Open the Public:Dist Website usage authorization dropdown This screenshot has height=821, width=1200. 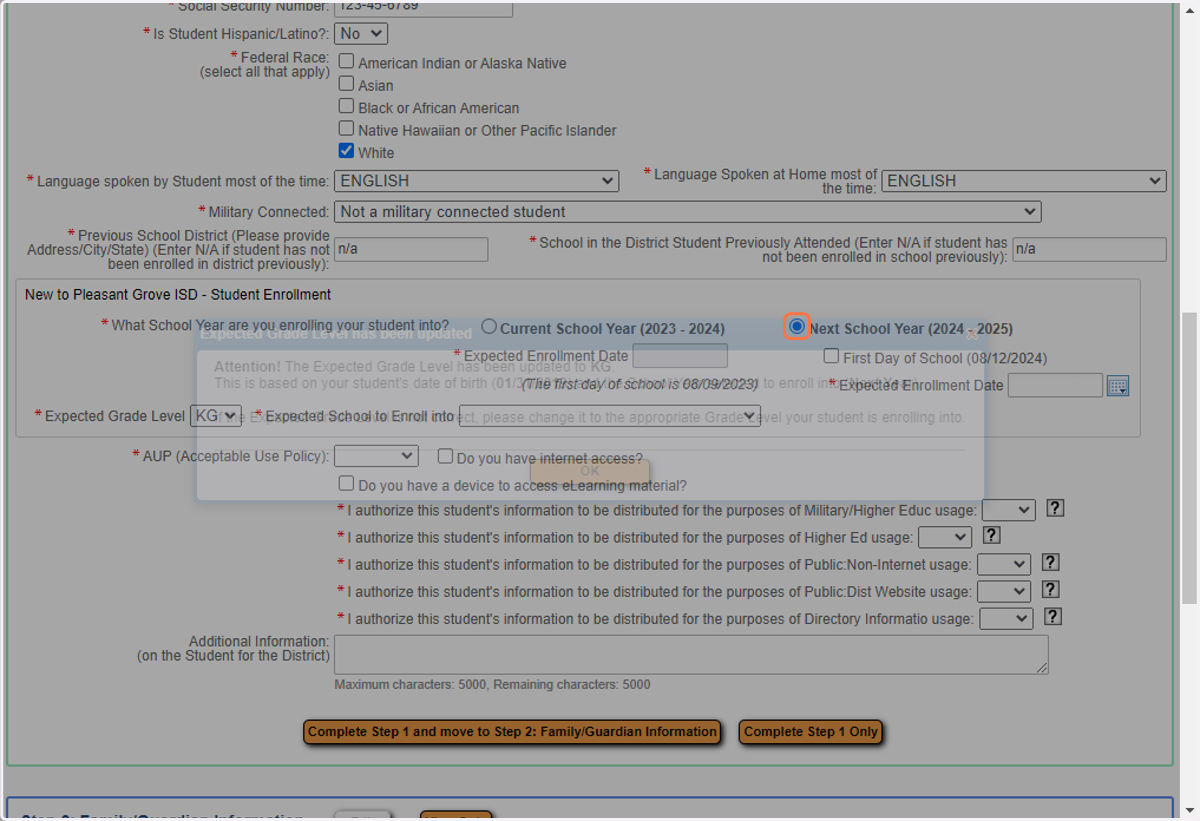(1004, 591)
